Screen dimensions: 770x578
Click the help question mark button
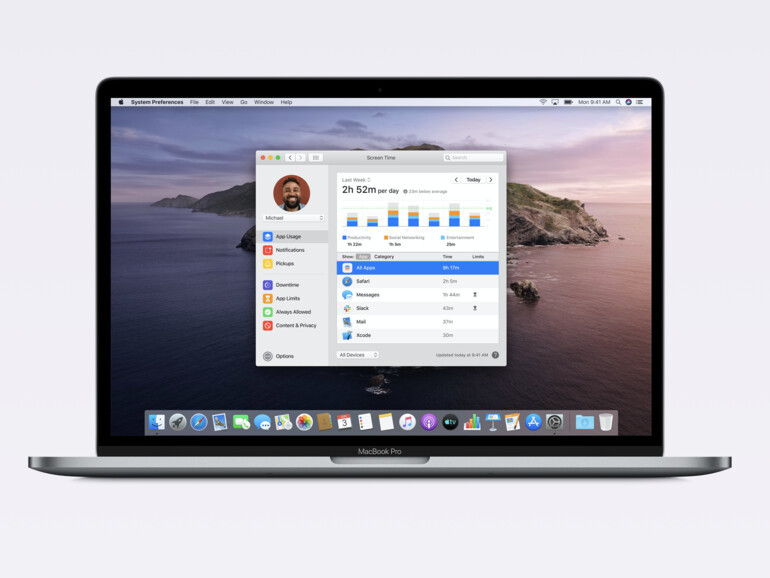point(495,355)
